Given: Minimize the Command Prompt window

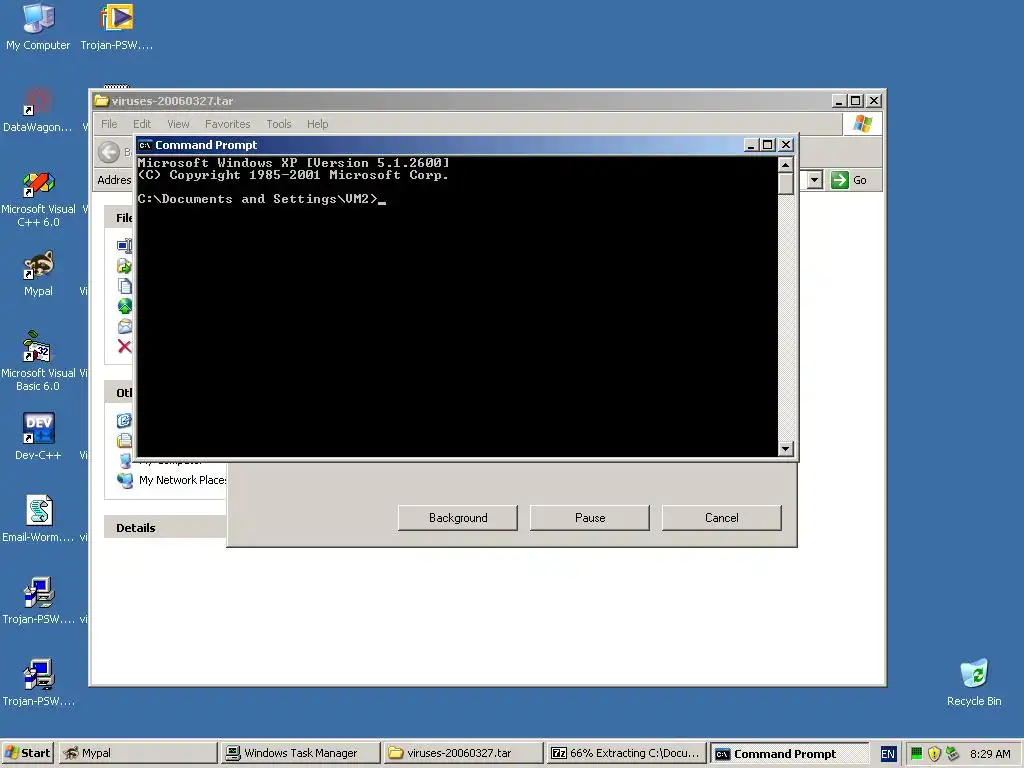Looking at the screenshot, I should coord(751,145).
